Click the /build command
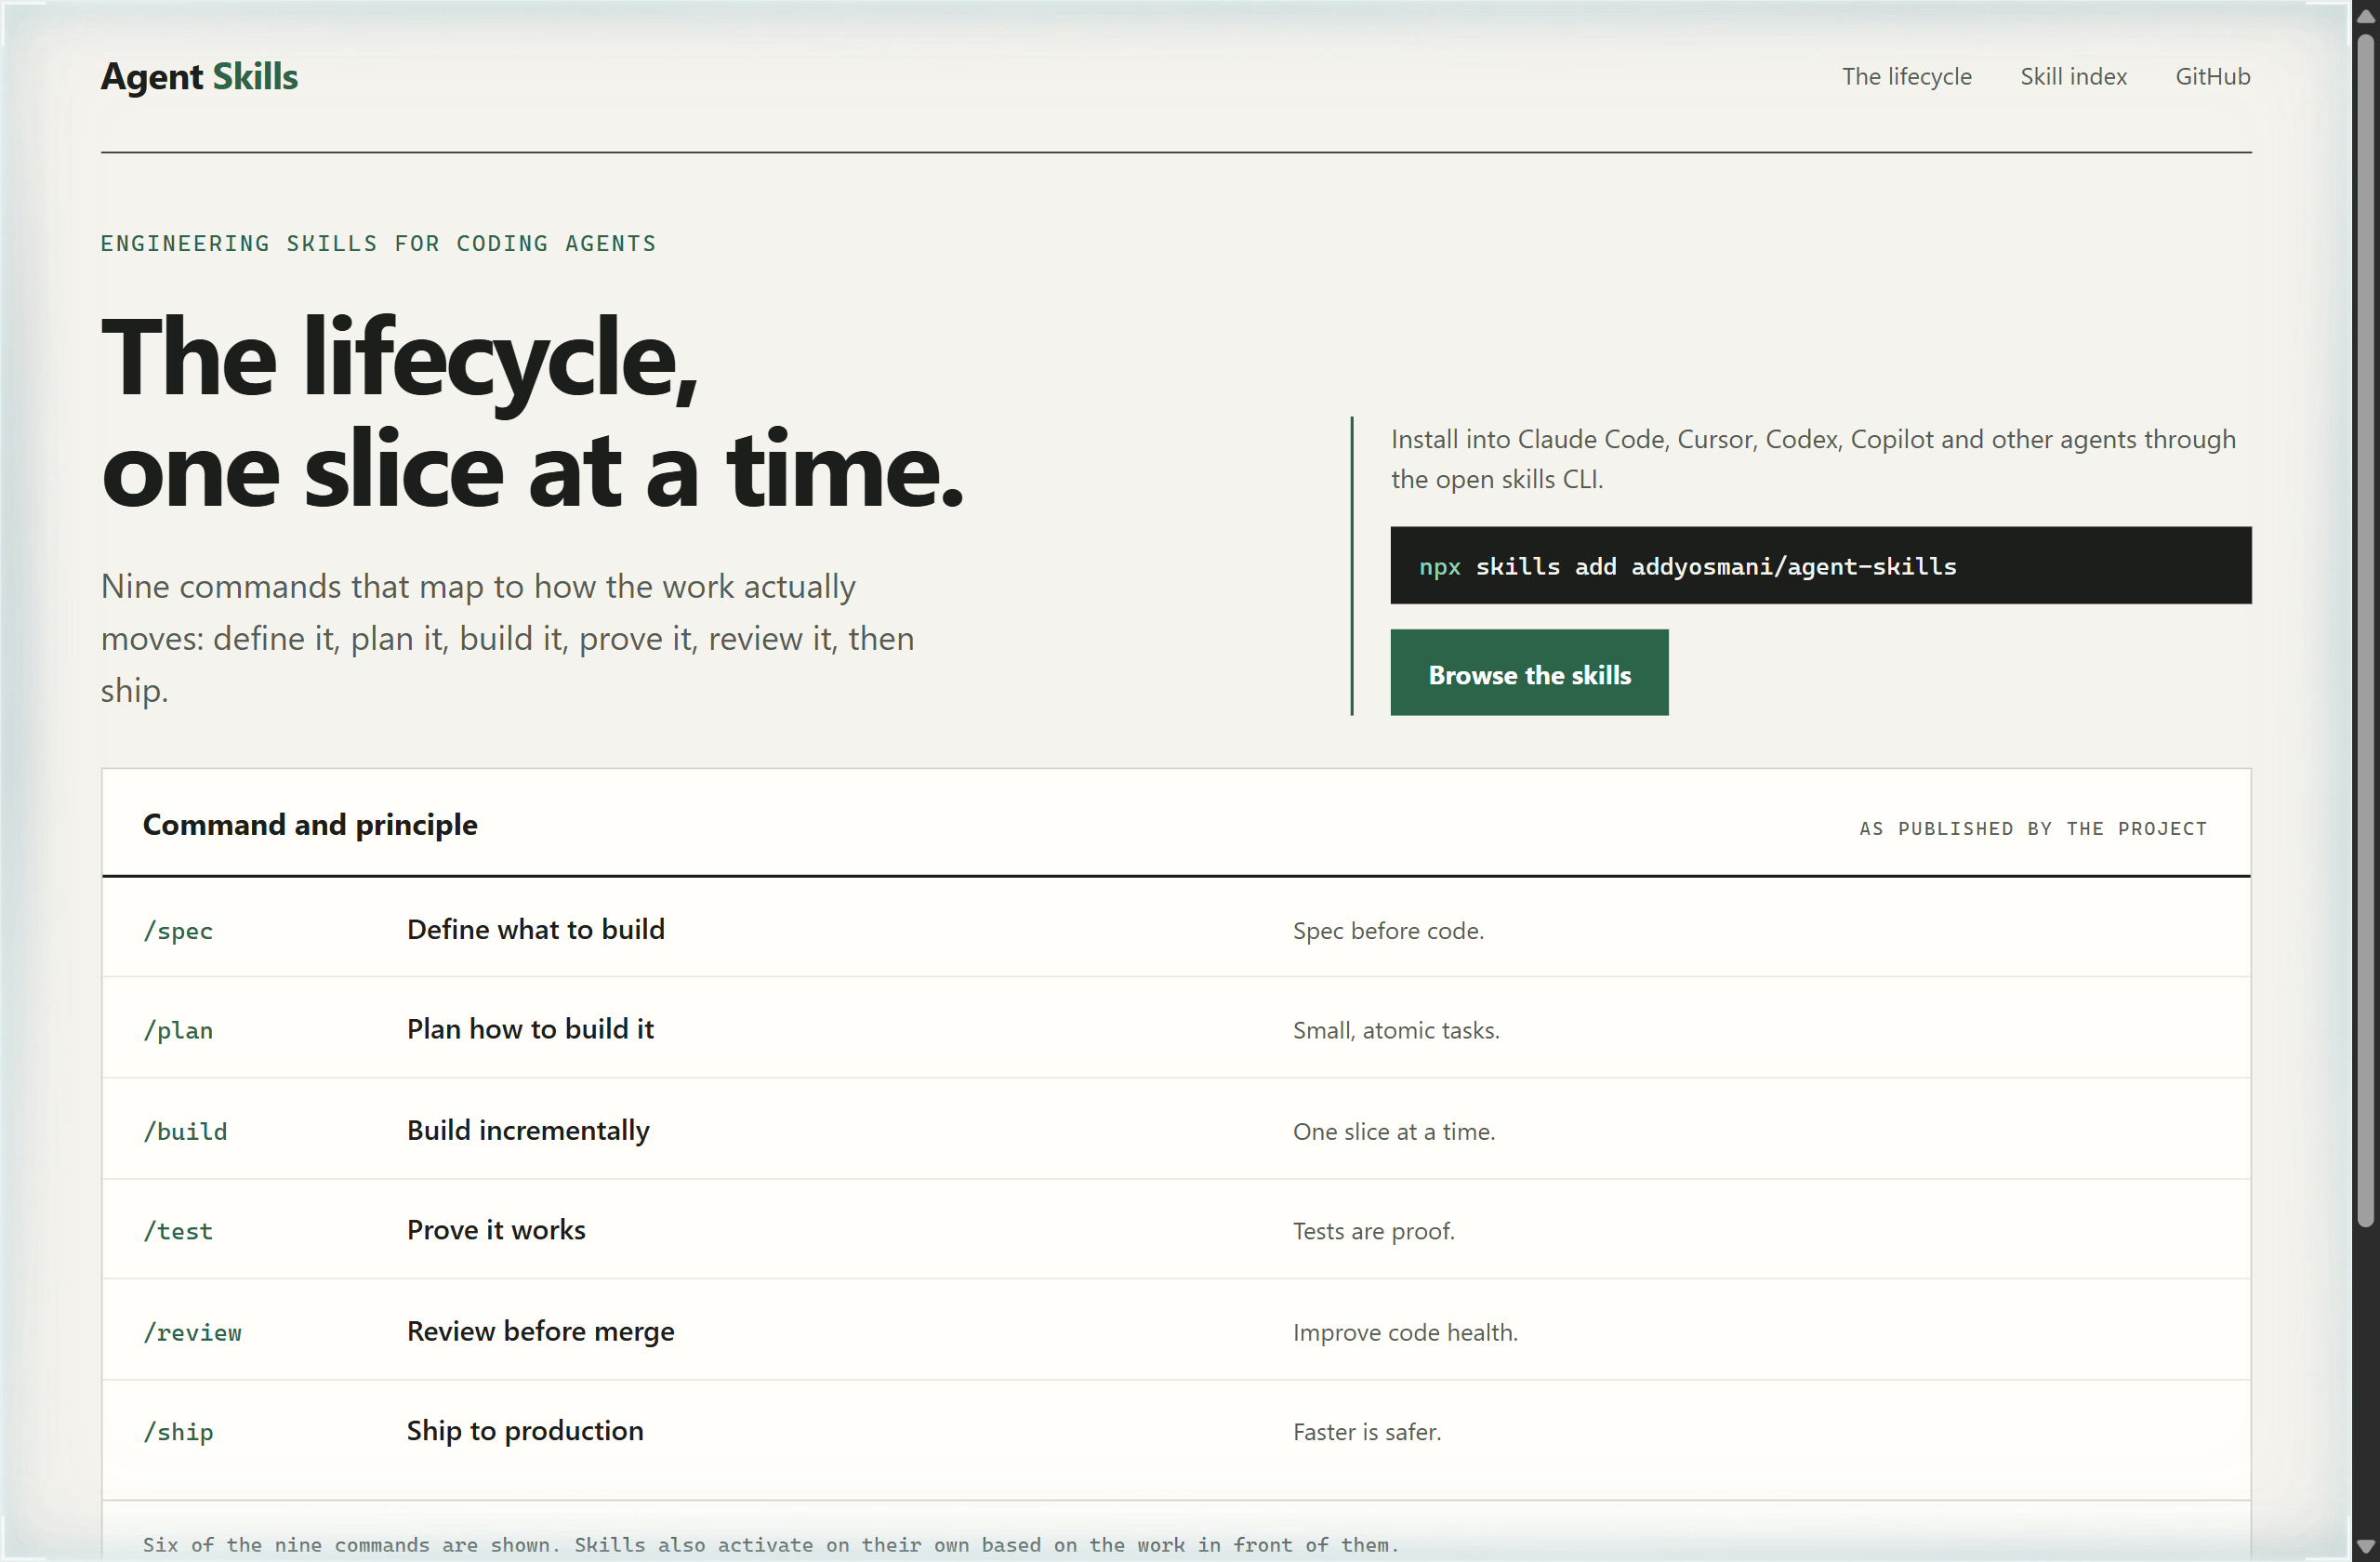The height and width of the screenshot is (1562, 2380). (185, 1132)
